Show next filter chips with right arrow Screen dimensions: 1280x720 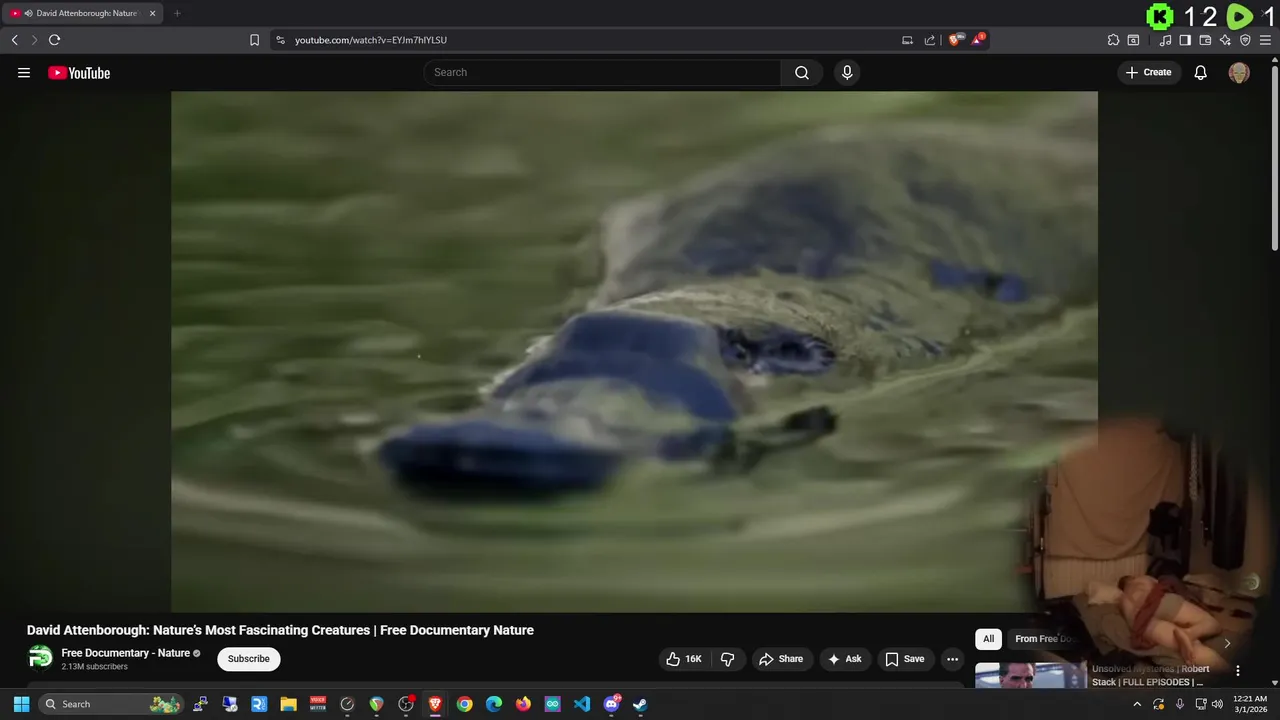[1227, 643]
